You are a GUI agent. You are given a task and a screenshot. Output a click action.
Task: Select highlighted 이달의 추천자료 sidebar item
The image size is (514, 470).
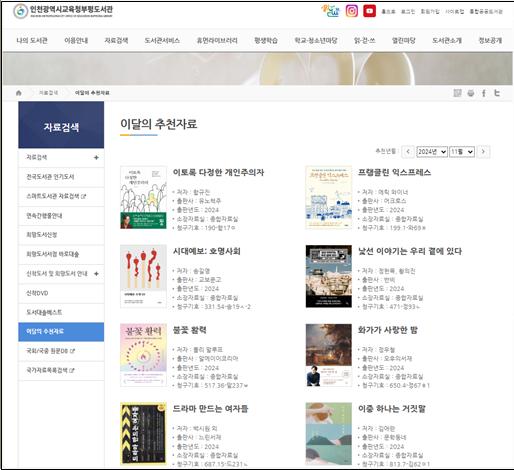tap(61, 332)
